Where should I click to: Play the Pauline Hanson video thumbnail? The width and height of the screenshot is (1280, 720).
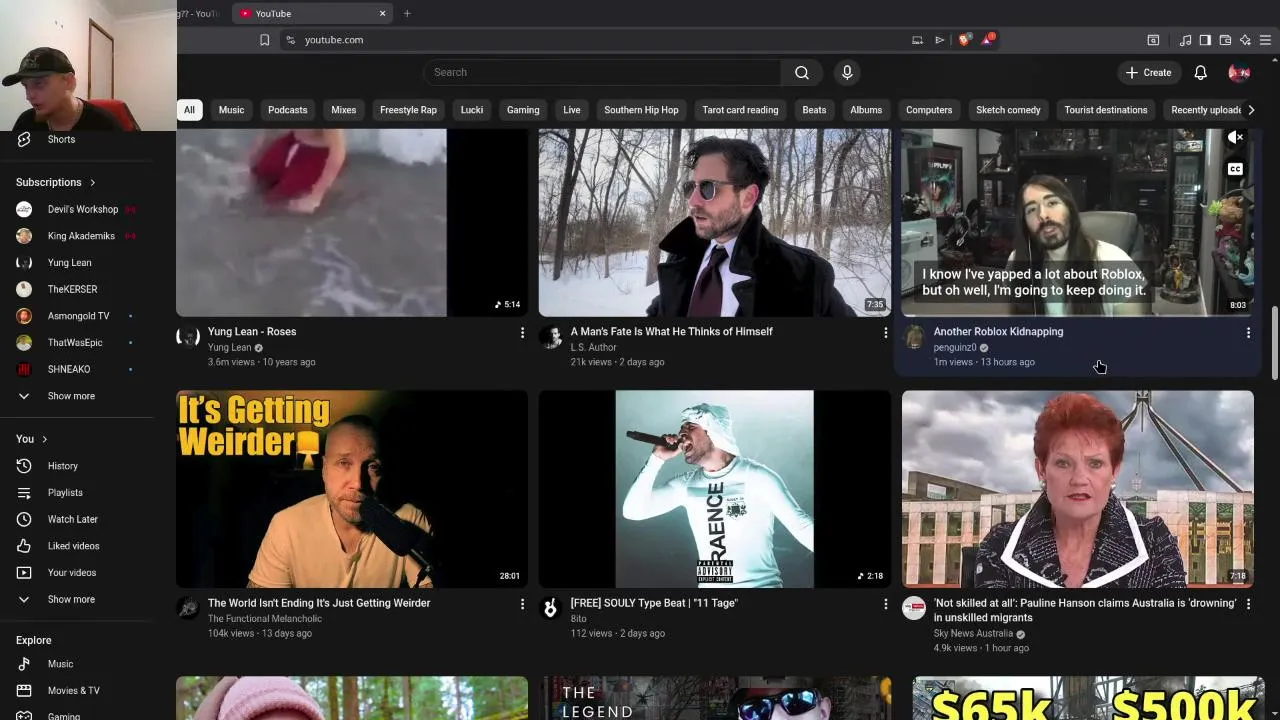pos(1077,489)
